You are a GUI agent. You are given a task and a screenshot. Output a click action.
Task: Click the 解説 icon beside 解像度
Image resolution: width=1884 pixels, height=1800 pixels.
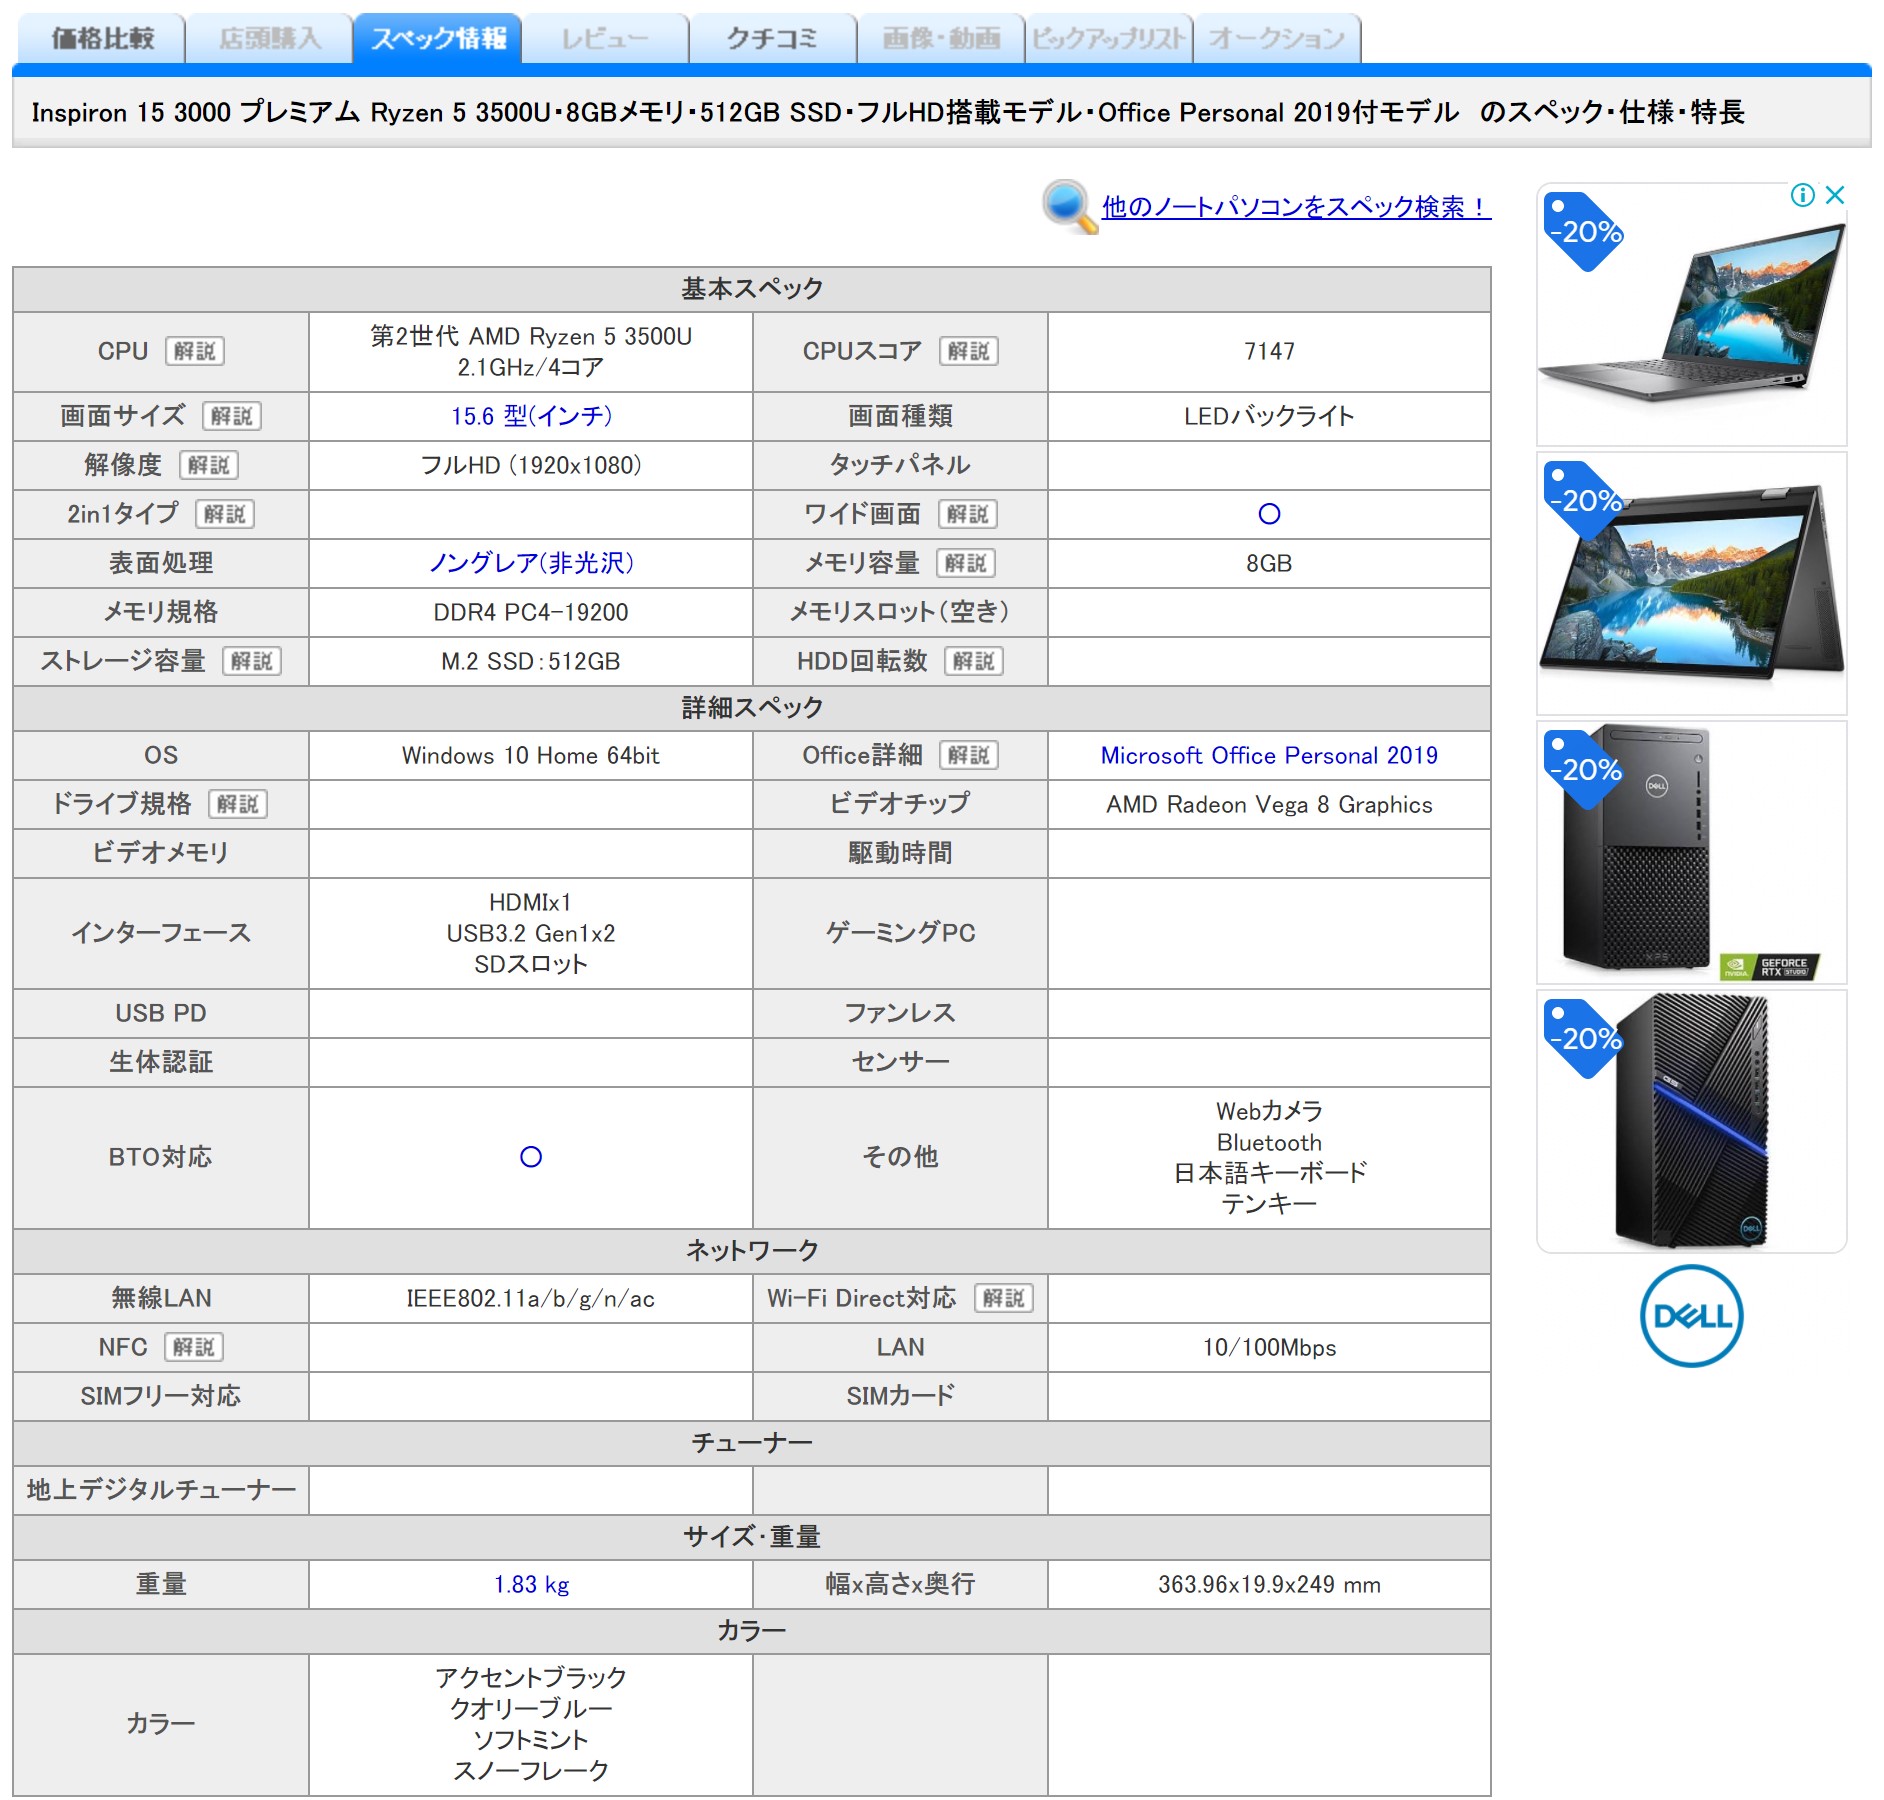[x=209, y=465]
